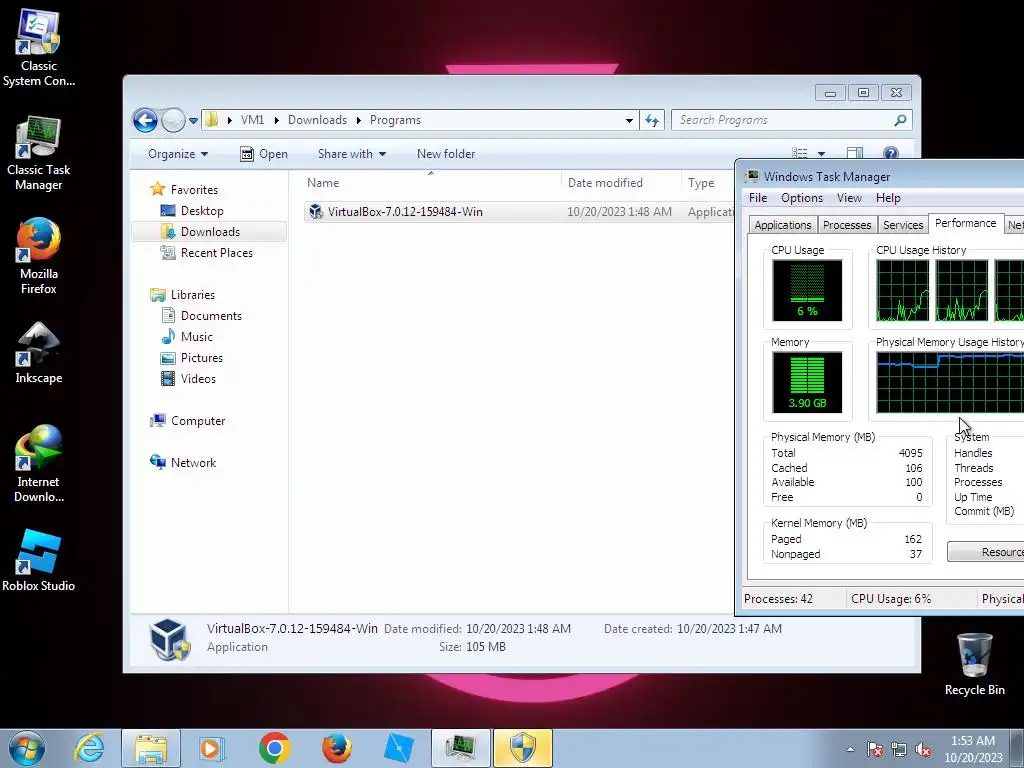Expand VM1 breadcrumb arrow in address bar
The height and width of the screenshot is (768, 1024).
(x=277, y=120)
